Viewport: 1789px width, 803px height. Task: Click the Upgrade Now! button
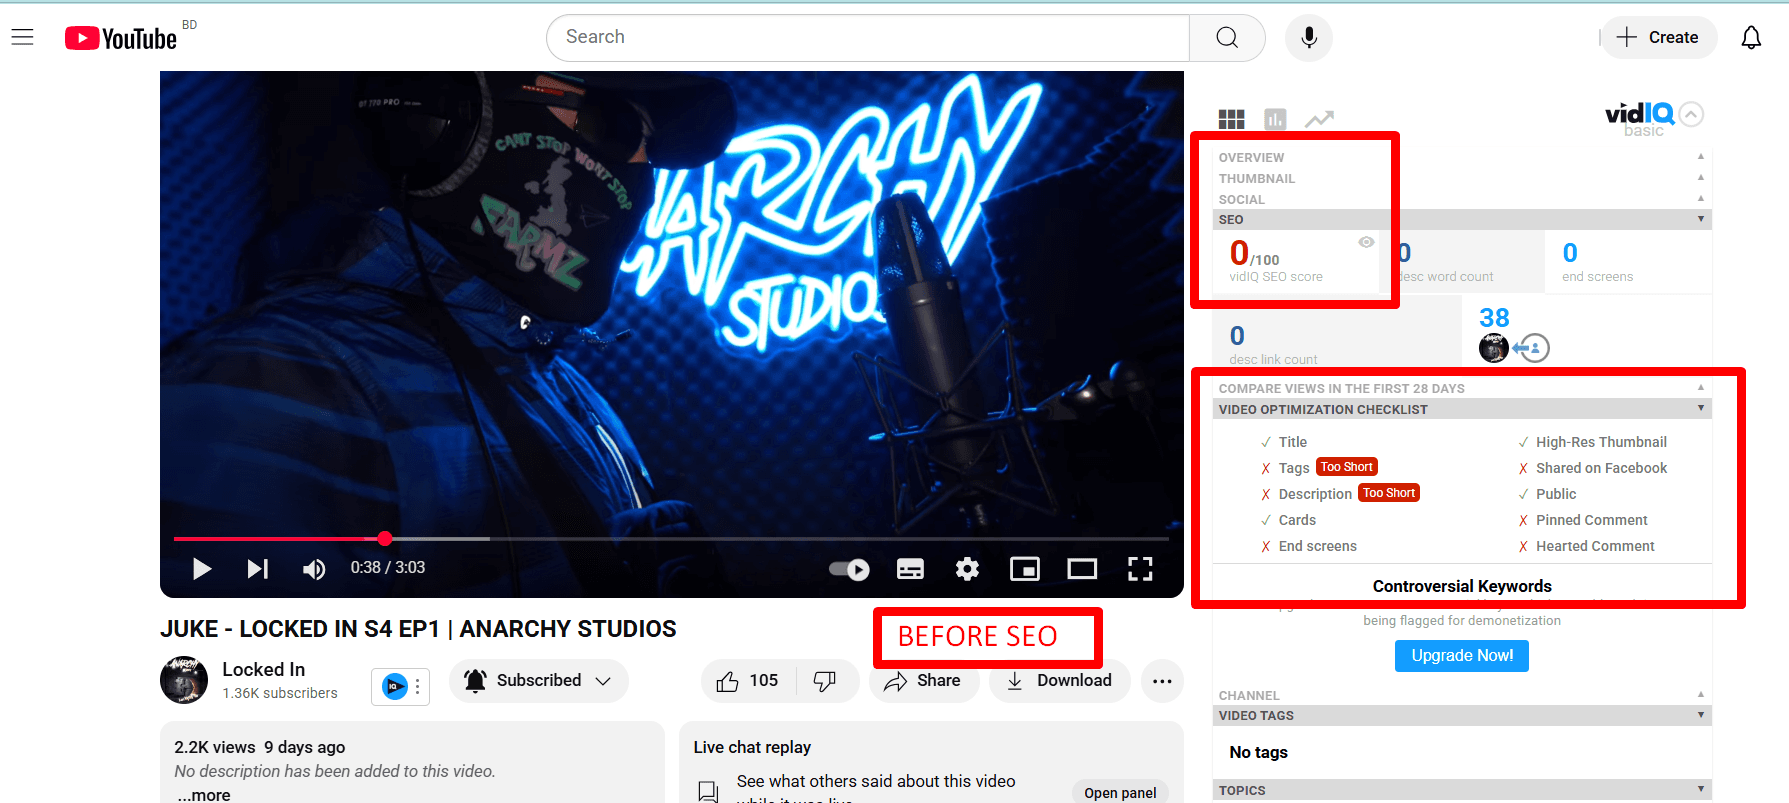(x=1461, y=656)
